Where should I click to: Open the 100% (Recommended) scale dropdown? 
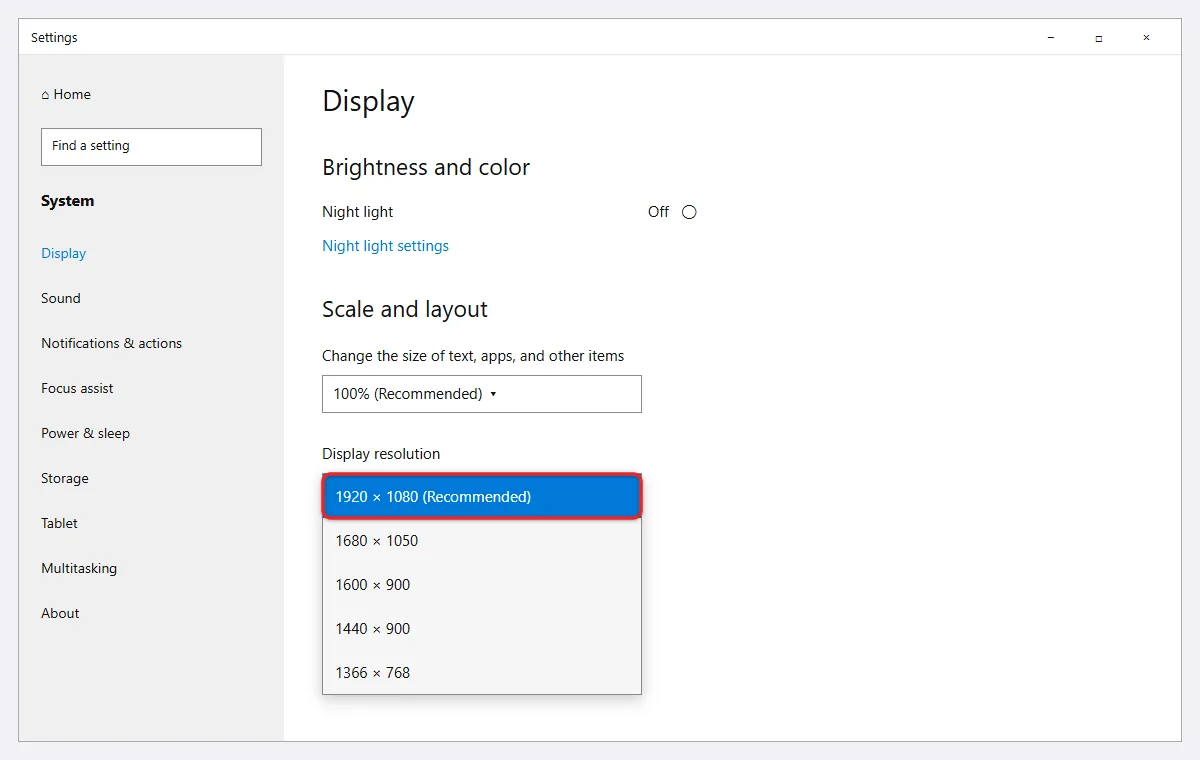[x=482, y=394]
